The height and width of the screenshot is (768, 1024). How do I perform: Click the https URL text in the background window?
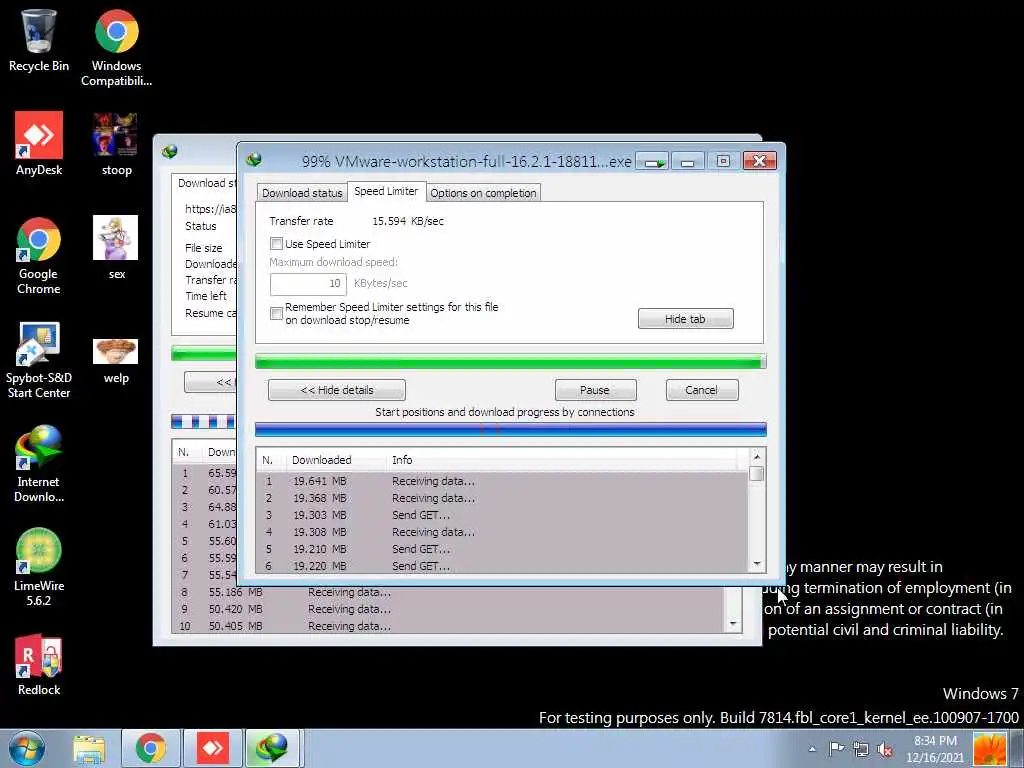pyautogui.click(x=210, y=209)
